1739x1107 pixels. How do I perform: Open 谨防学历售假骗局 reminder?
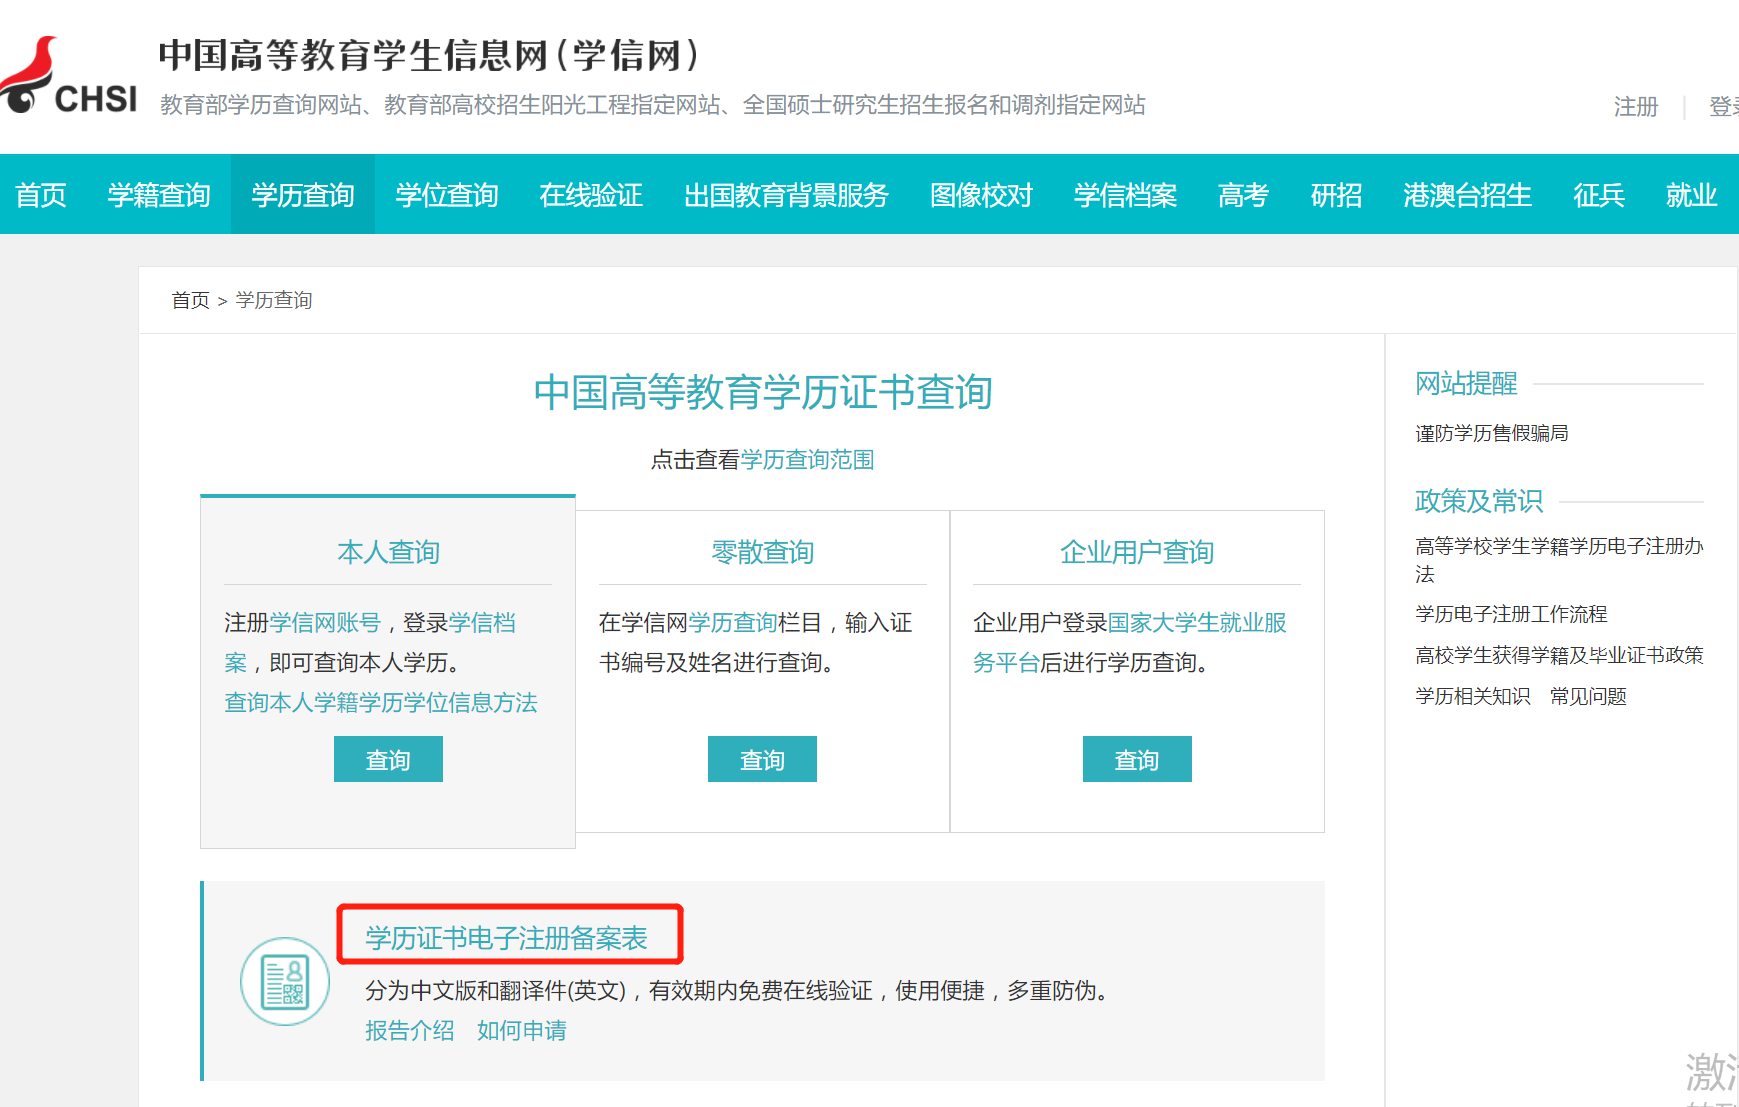pos(1492,433)
